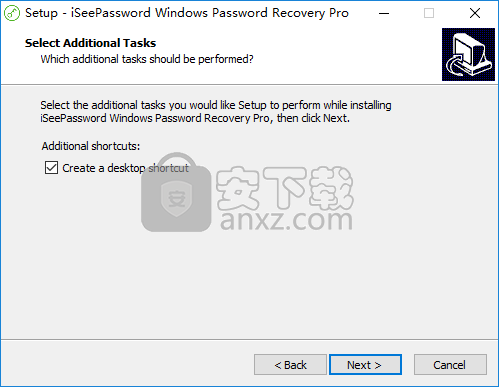Viewport: 499px width, 387px height.
Task: Click the iSeePassword key icon in title bar
Action: [12, 13]
